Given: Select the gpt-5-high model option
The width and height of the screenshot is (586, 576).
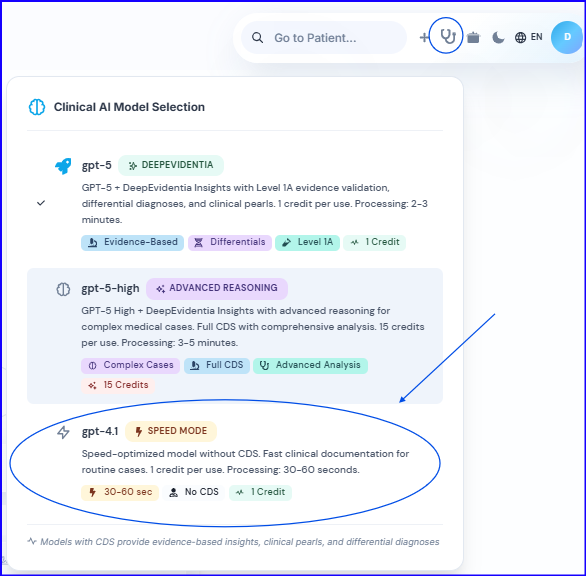Looking at the screenshot, I should pyautogui.click(x=235, y=336).
